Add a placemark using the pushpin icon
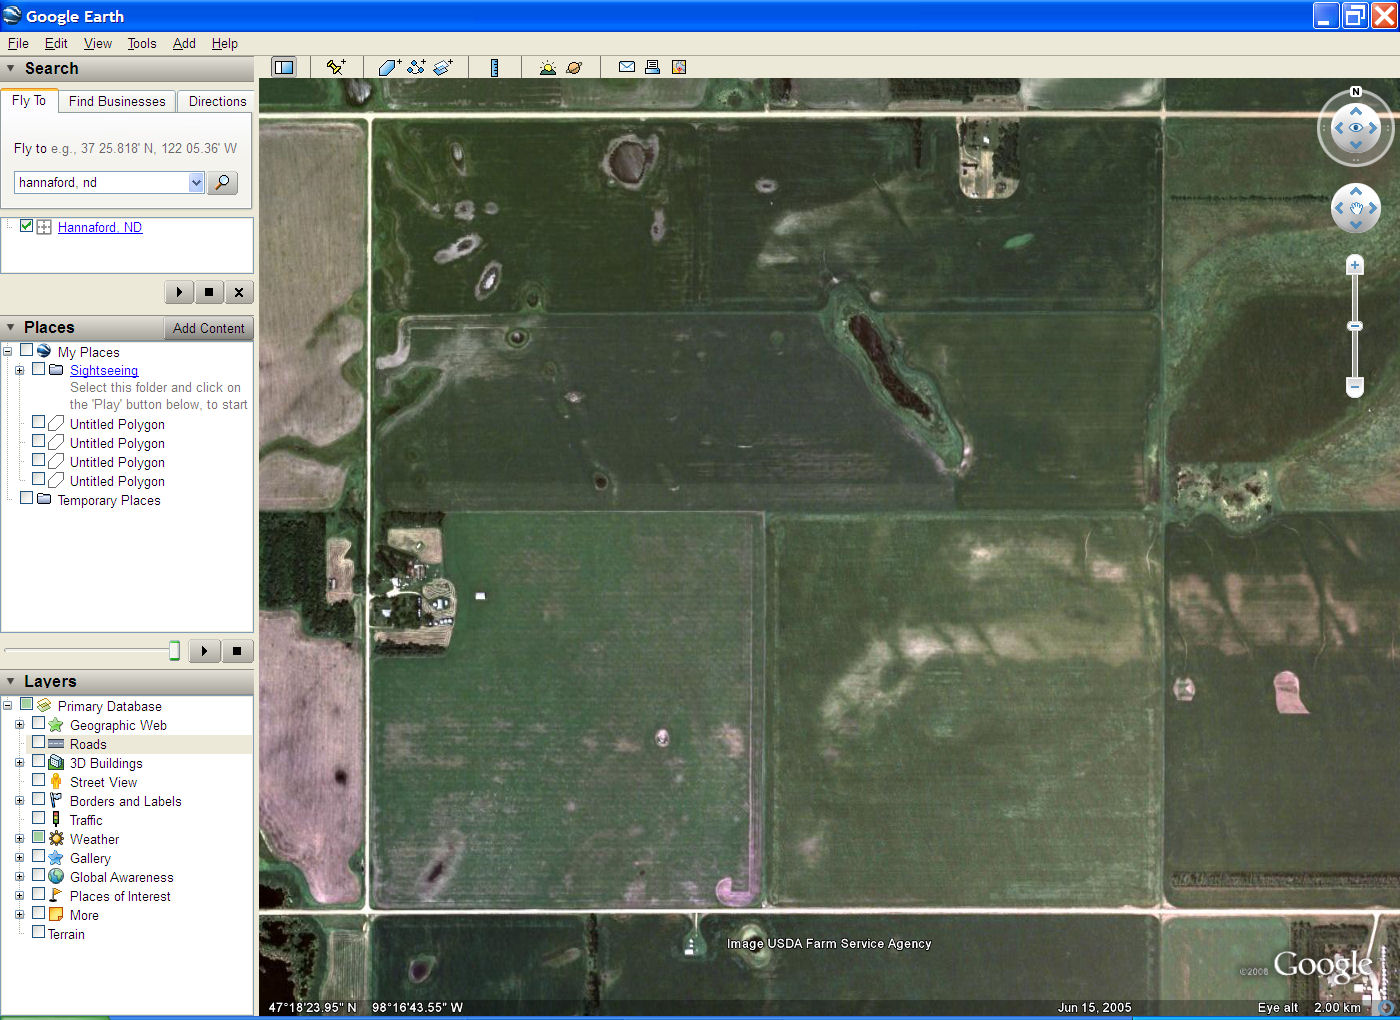 (336, 67)
